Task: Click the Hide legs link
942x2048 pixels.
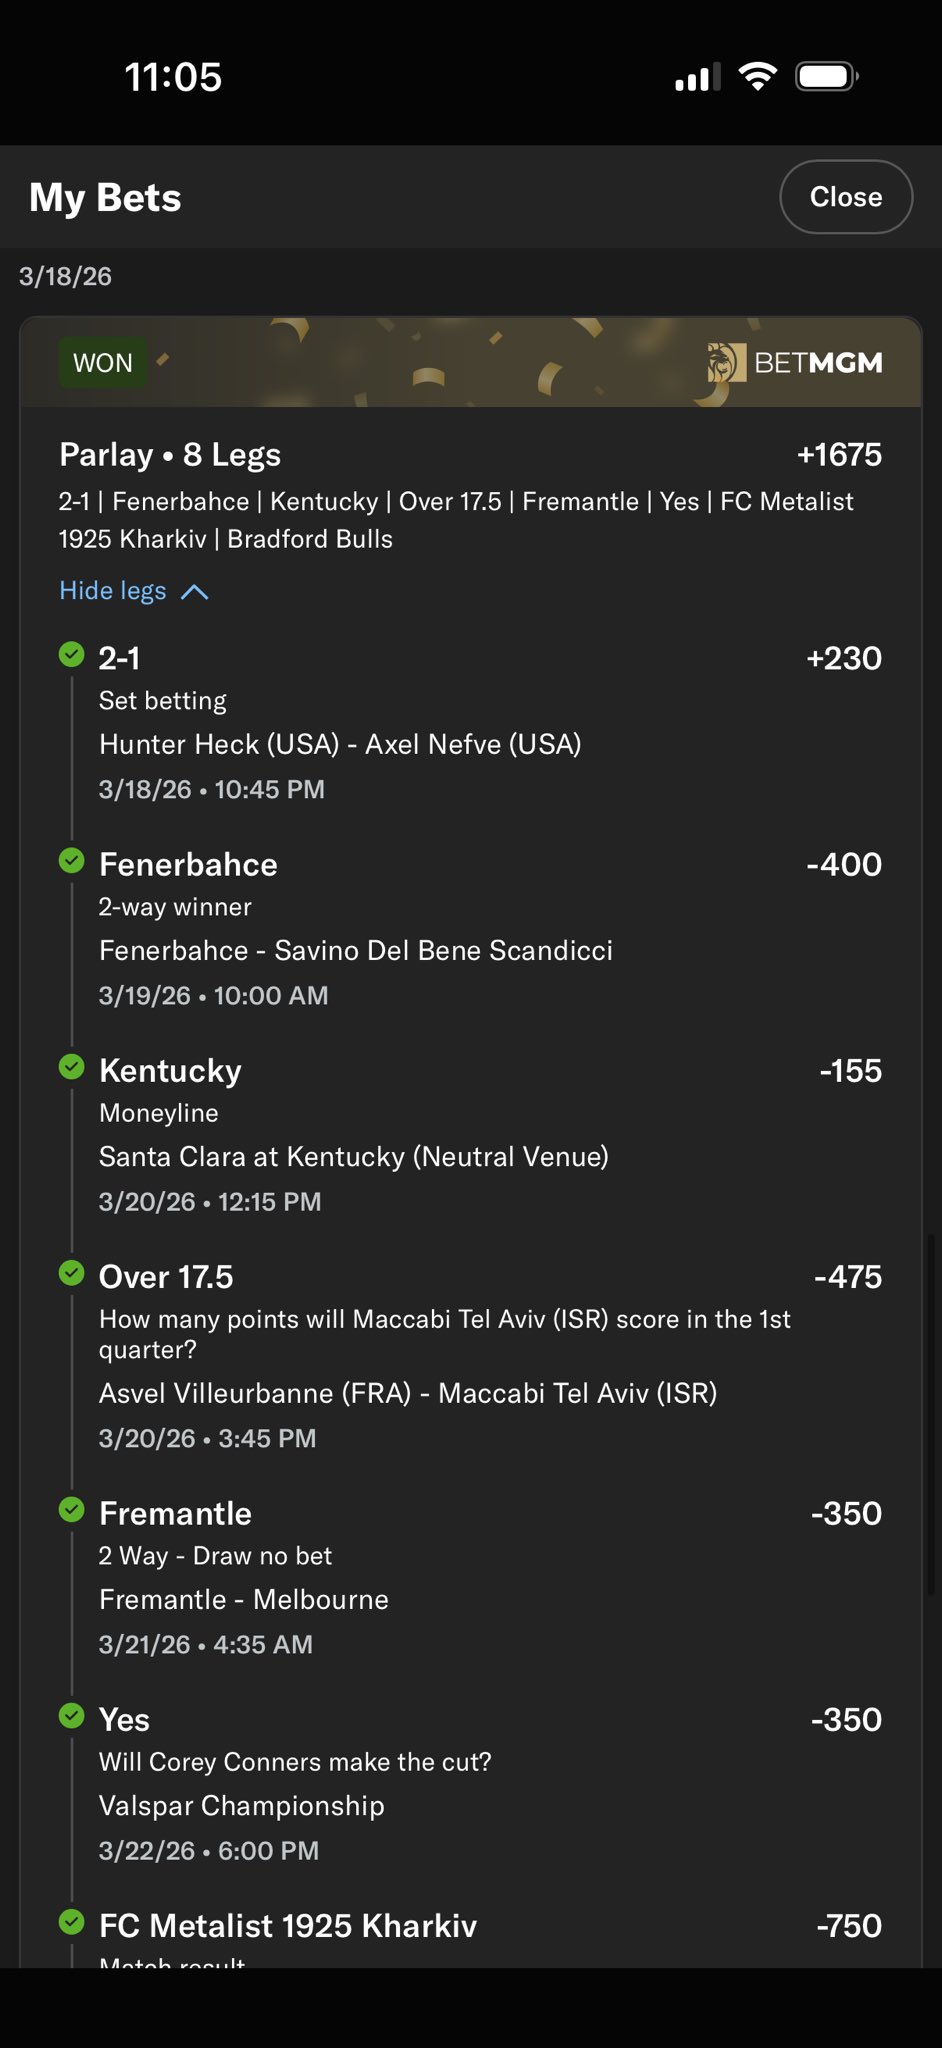Action: pos(113,591)
